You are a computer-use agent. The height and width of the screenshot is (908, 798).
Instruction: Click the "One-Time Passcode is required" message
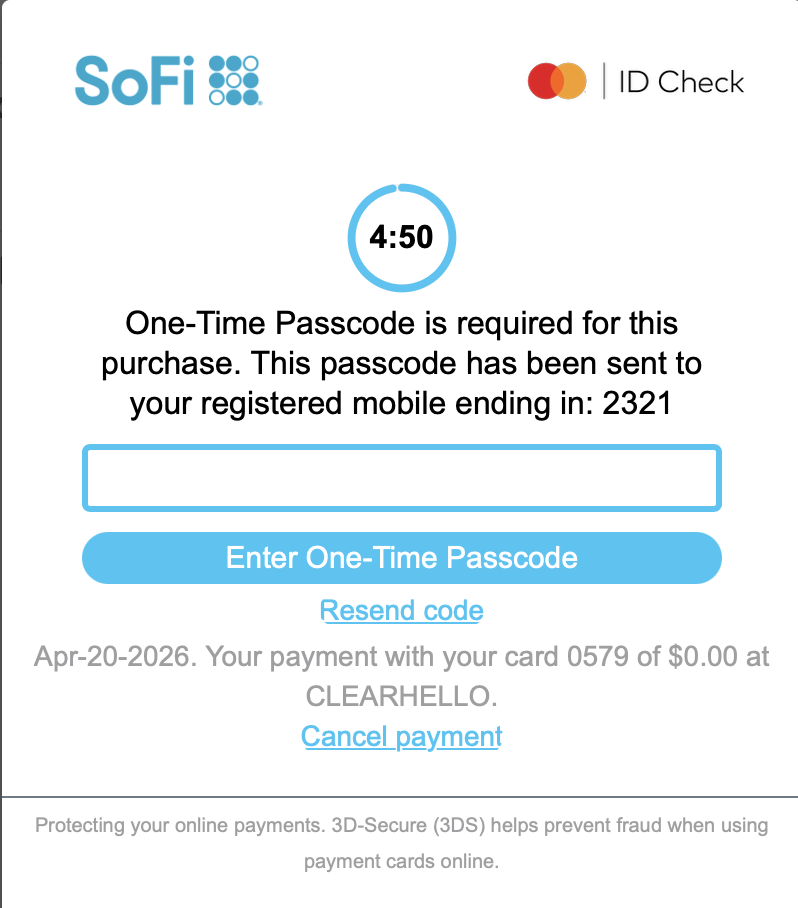coord(401,324)
